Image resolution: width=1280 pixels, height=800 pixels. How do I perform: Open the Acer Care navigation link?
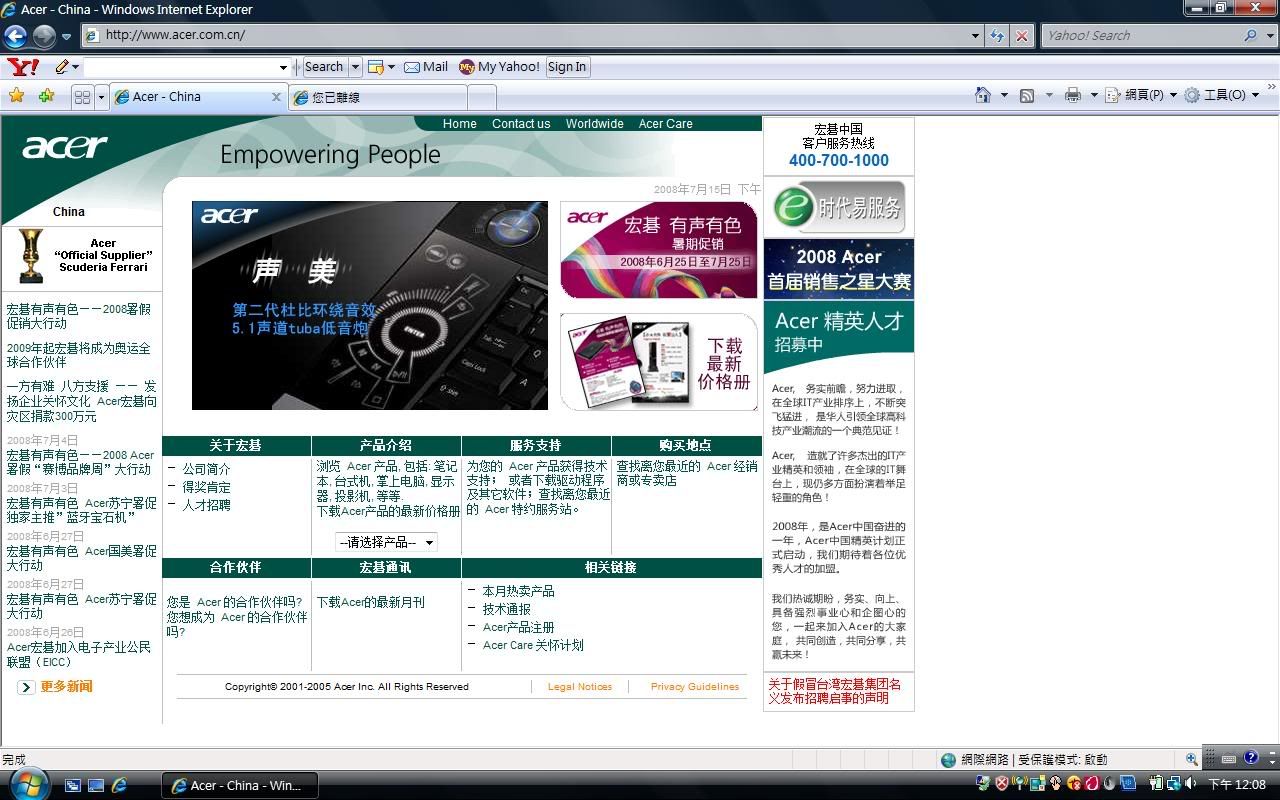(665, 124)
